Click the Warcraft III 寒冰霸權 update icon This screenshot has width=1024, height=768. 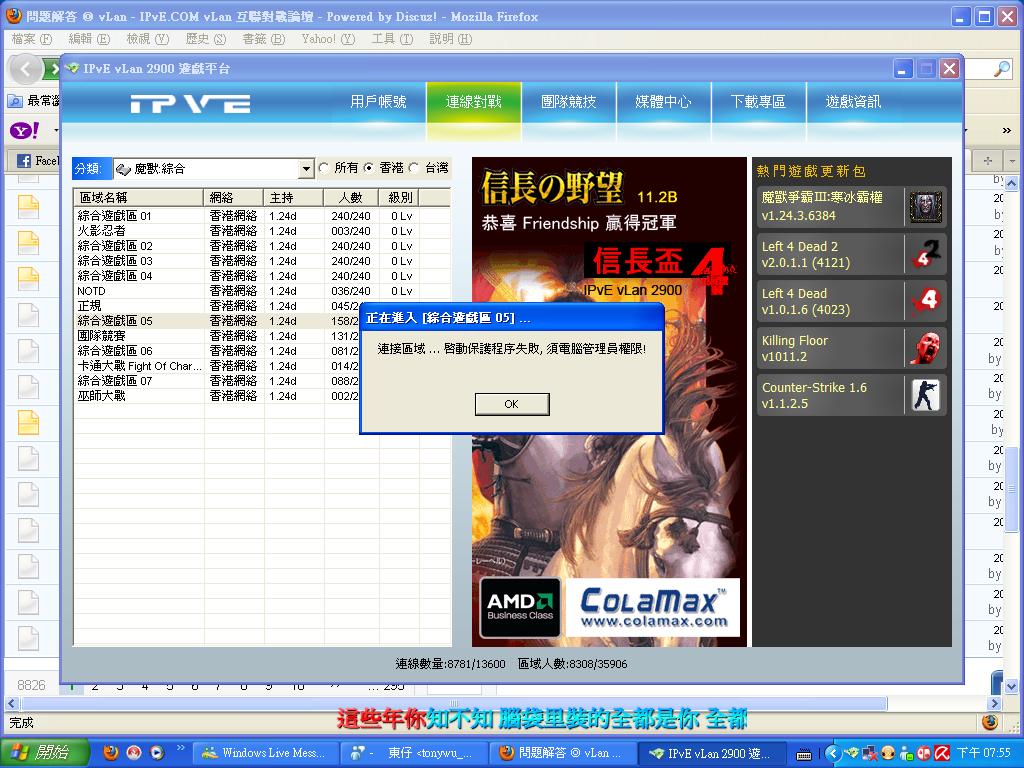click(925, 207)
